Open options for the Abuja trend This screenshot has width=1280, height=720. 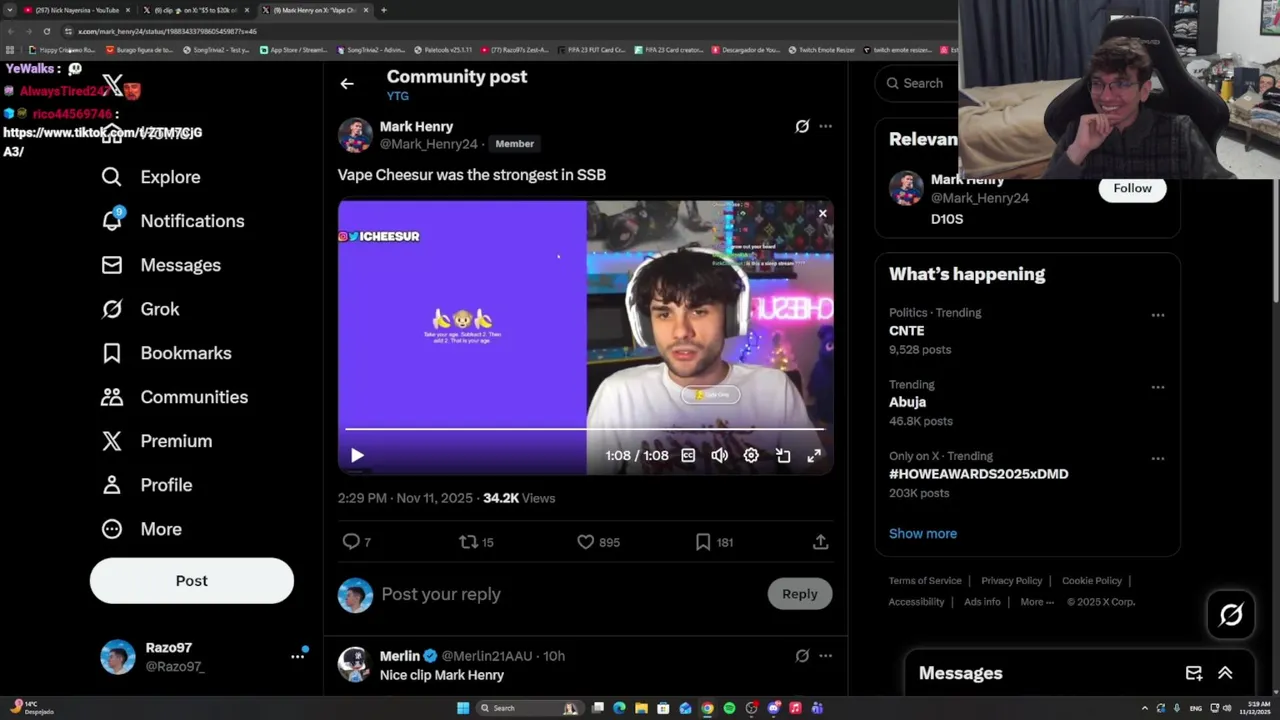(x=1157, y=387)
